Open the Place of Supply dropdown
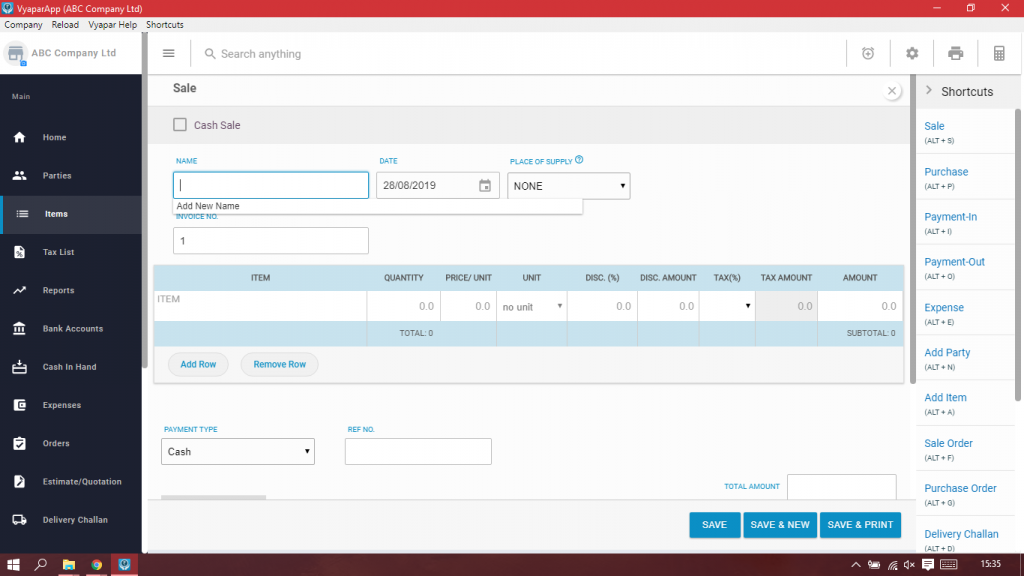 (x=568, y=185)
